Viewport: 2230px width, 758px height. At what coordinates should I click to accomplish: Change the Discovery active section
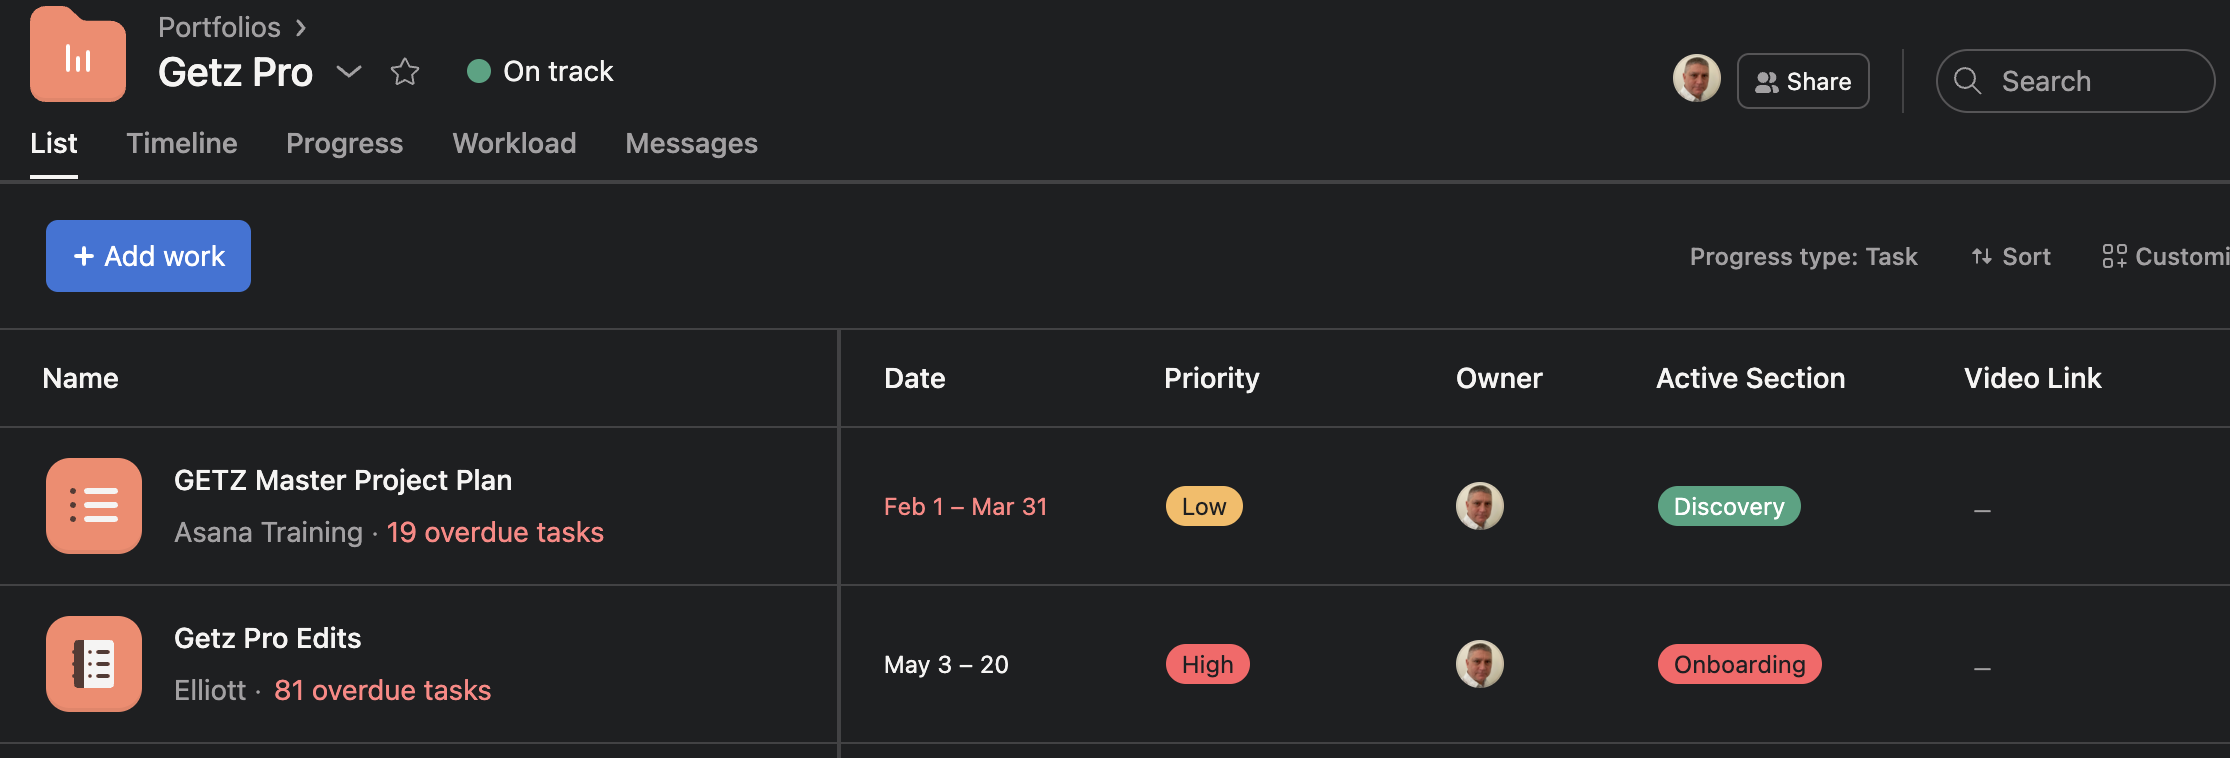click(1728, 506)
